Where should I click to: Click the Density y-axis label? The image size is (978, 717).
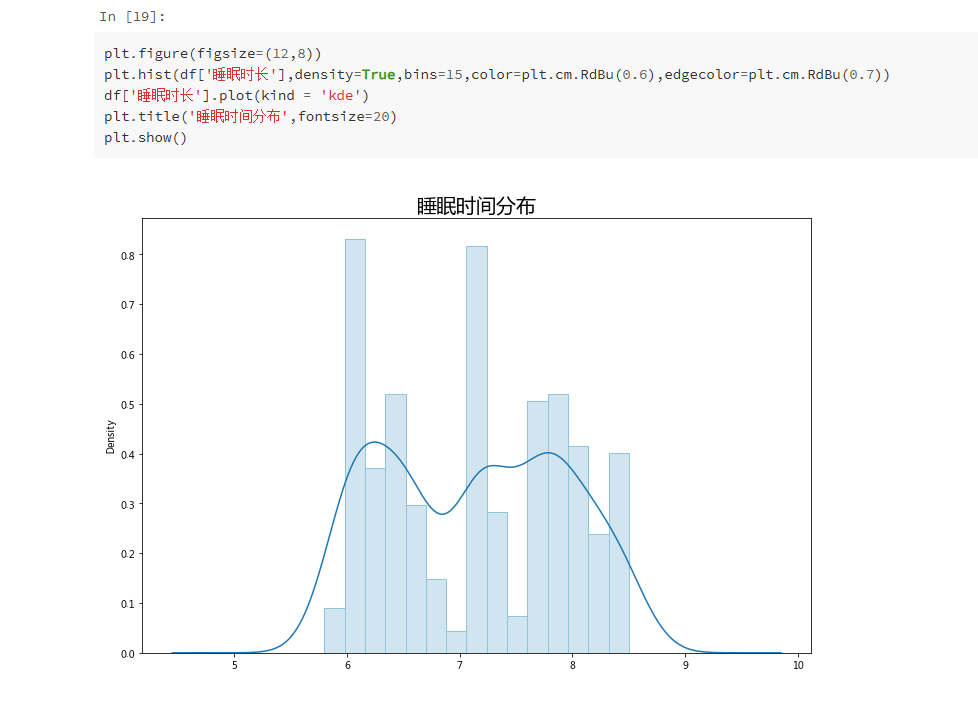(110, 436)
